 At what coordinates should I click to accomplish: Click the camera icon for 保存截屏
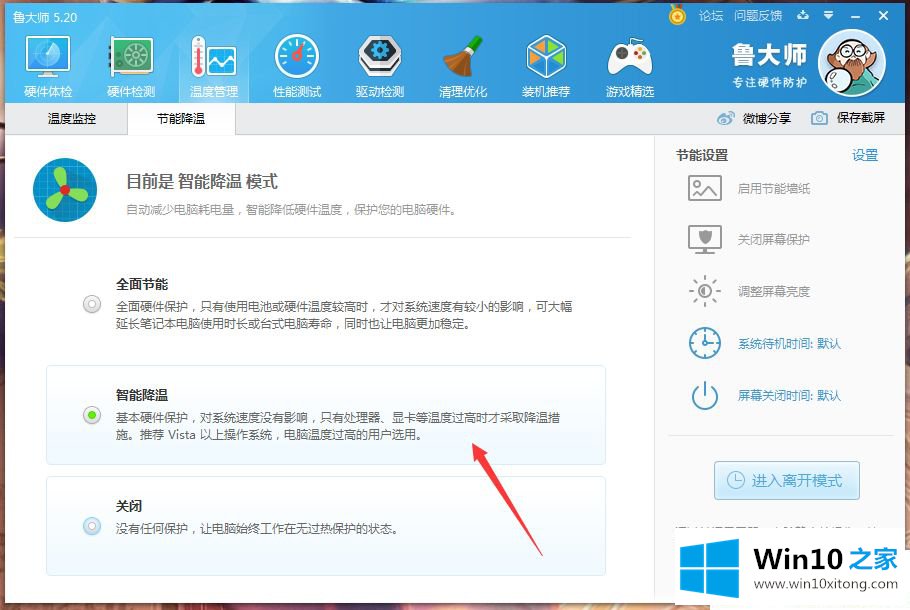tap(819, 118)
